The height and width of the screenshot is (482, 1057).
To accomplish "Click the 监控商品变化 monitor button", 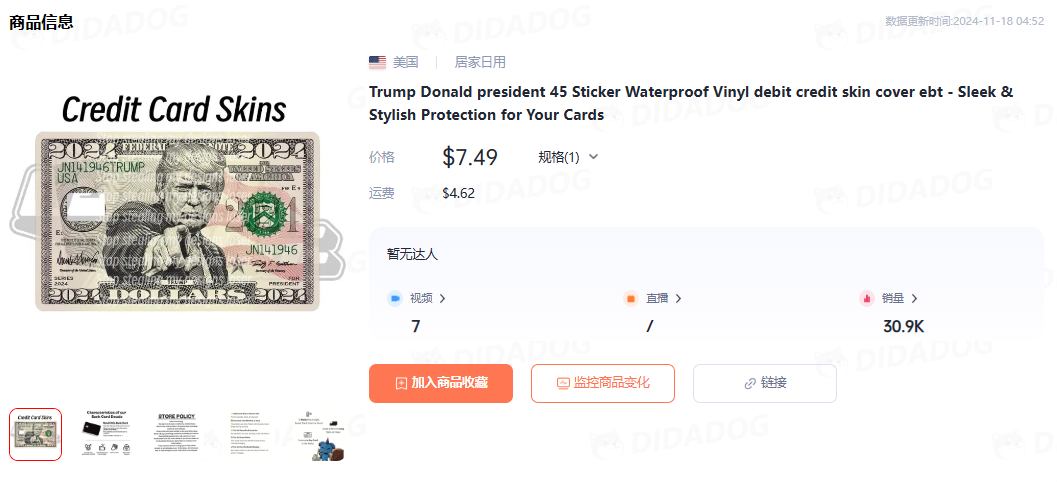I will tap(603, 384).
